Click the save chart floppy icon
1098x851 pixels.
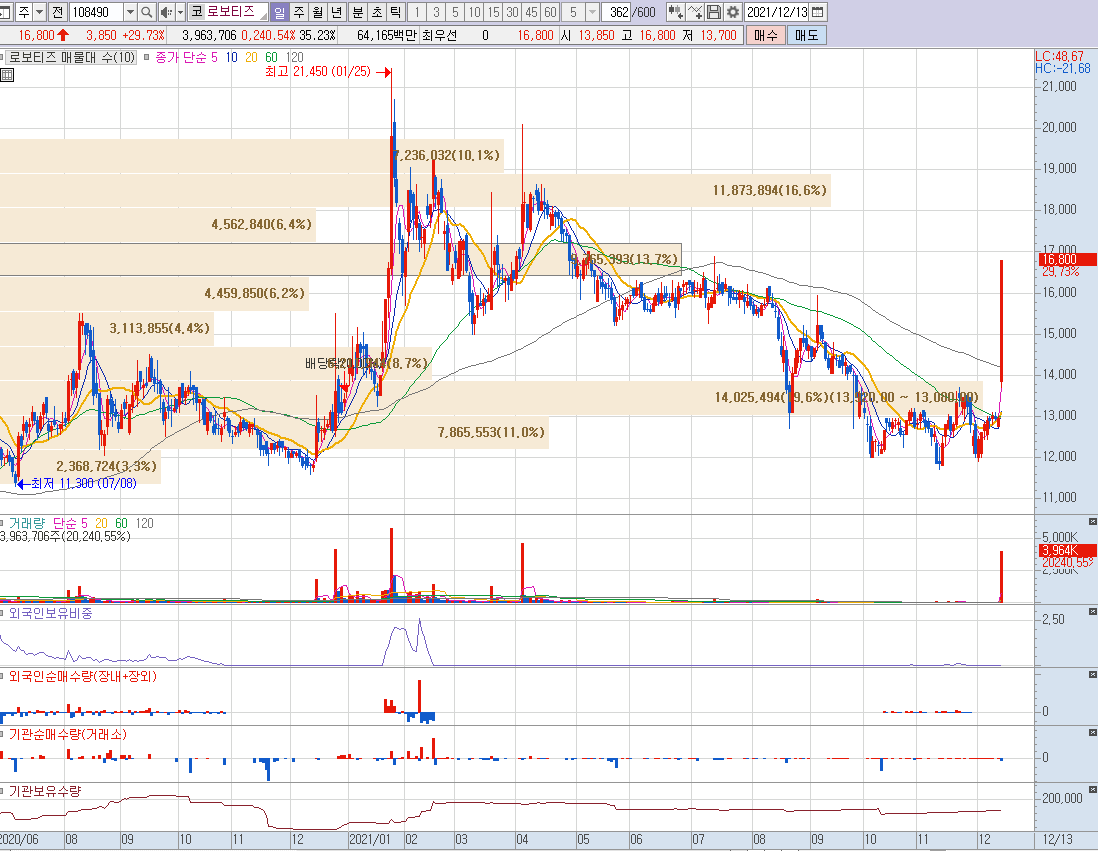coord(714,12)
